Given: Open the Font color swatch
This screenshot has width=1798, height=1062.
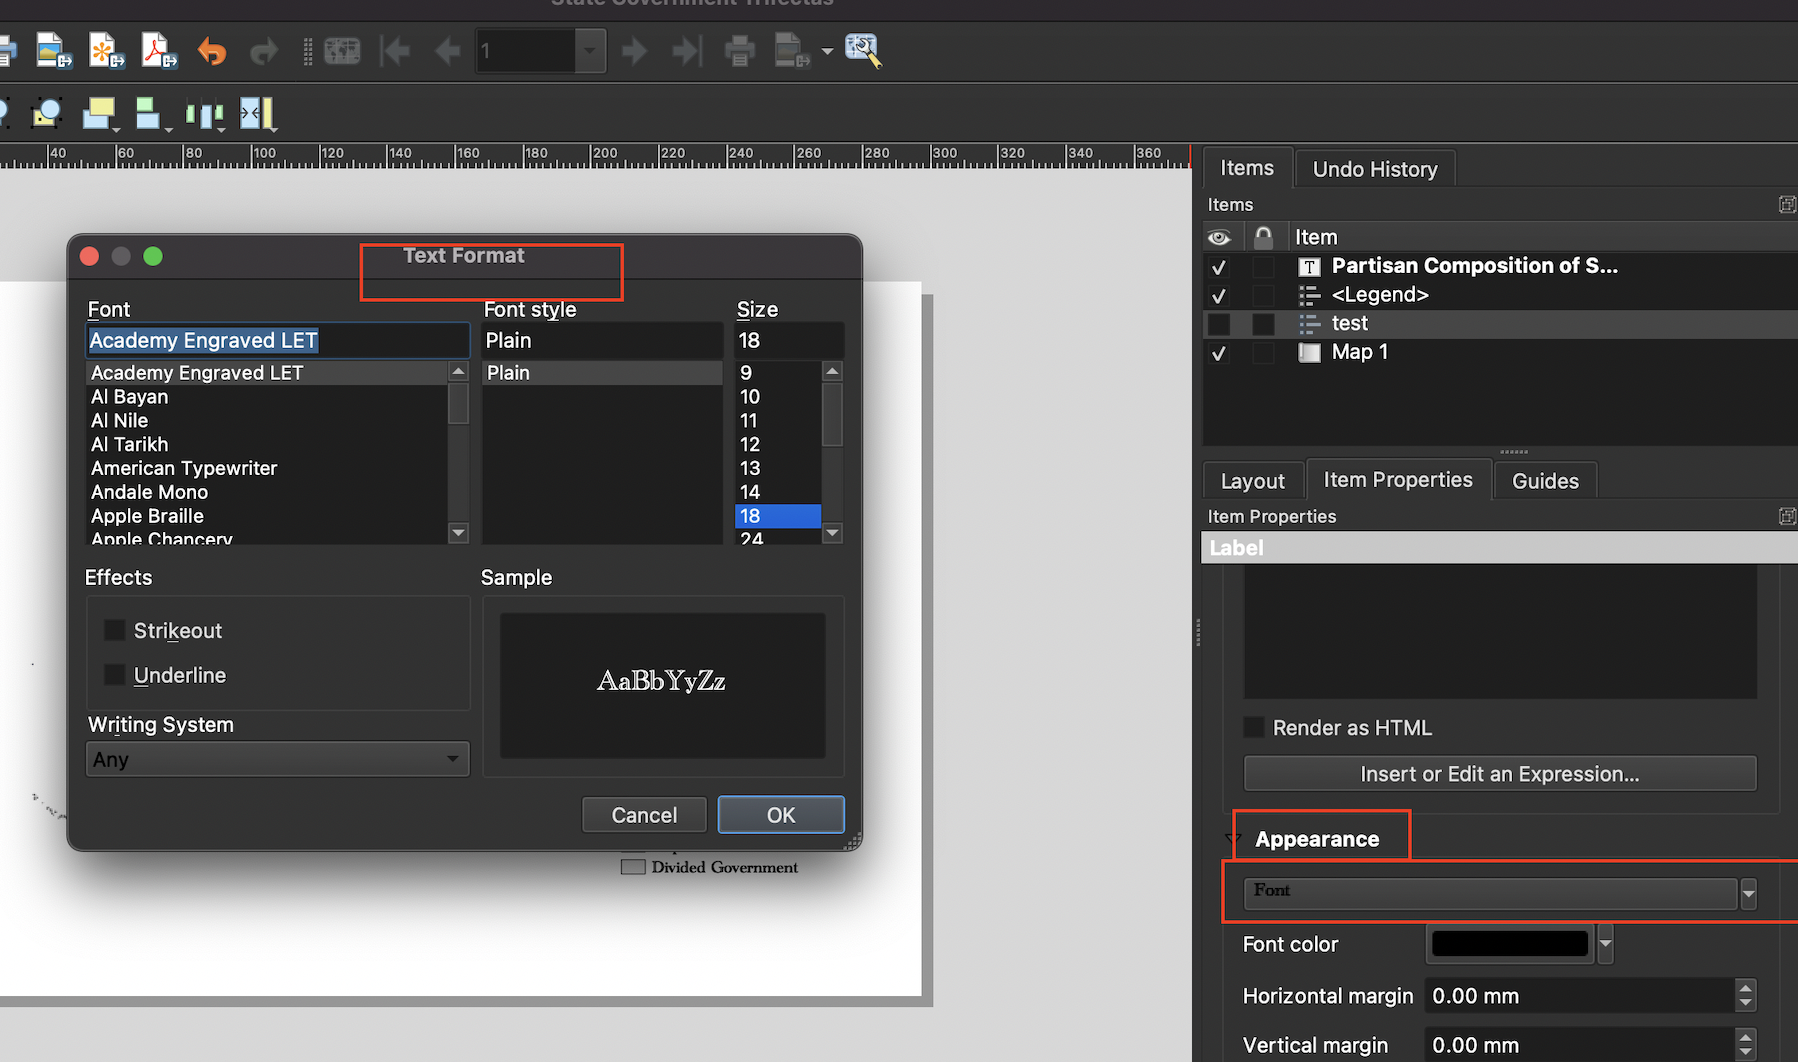Looking at the screenshot, I should (x=1509, y=943).
